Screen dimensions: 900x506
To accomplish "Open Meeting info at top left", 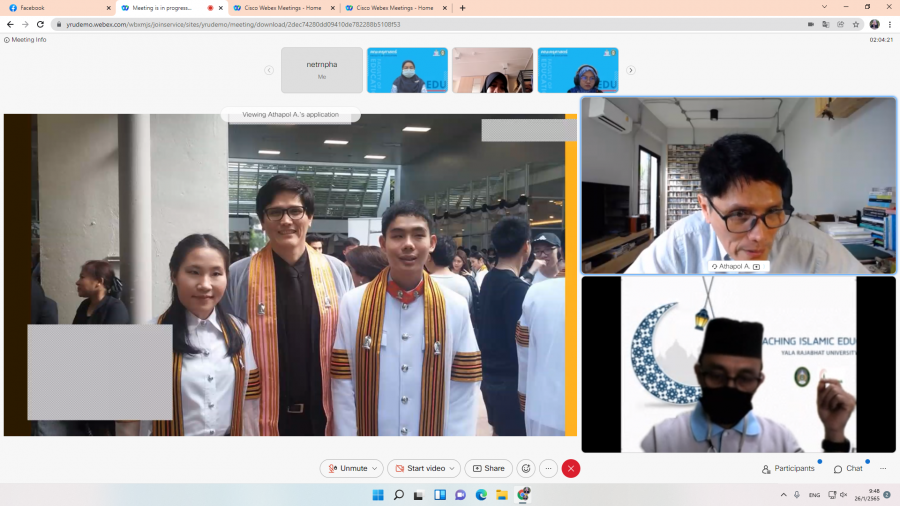I will coord(26,40).
